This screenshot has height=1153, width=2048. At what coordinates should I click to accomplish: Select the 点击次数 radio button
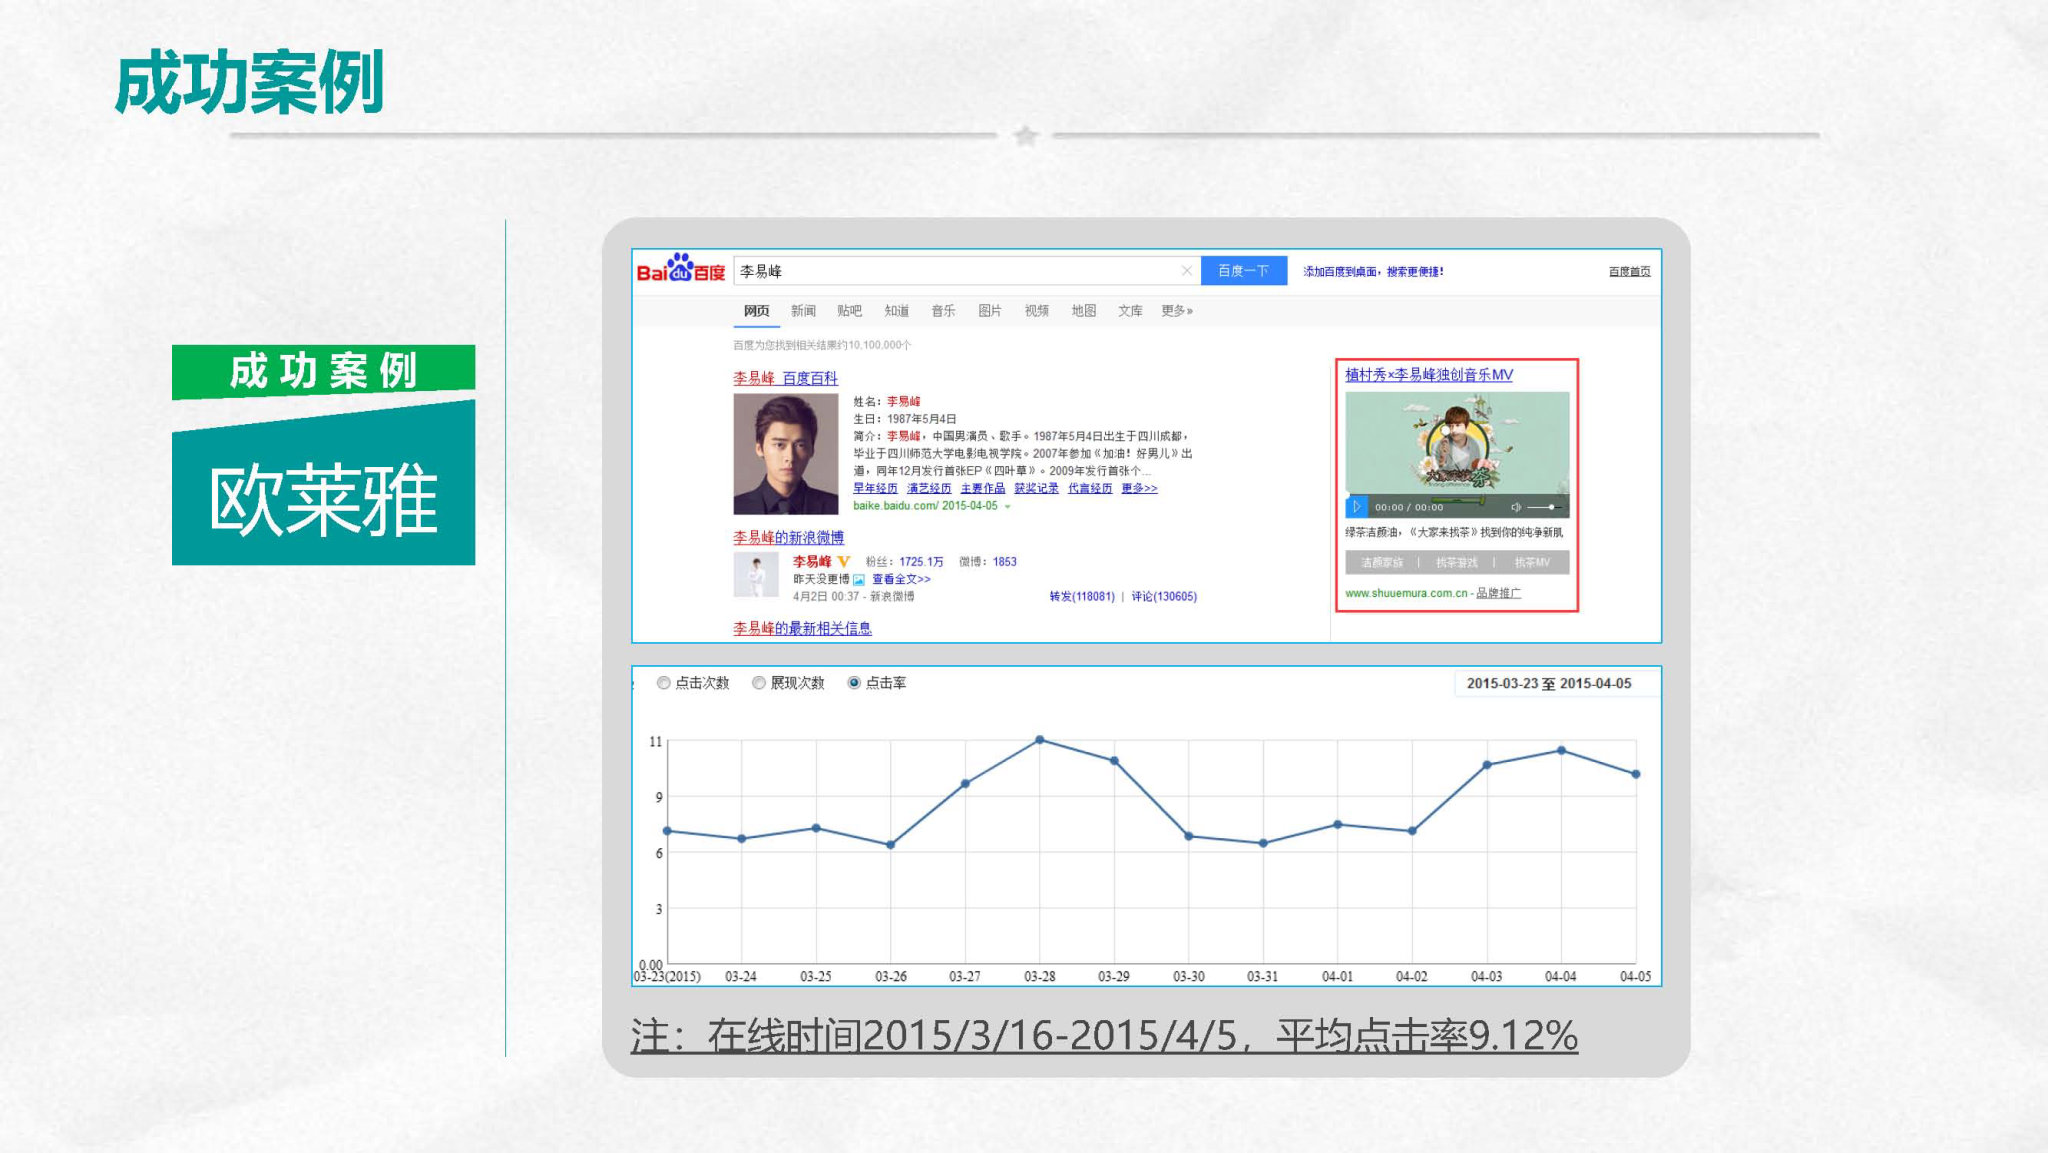pyautogui.click(x=663, y=683)
